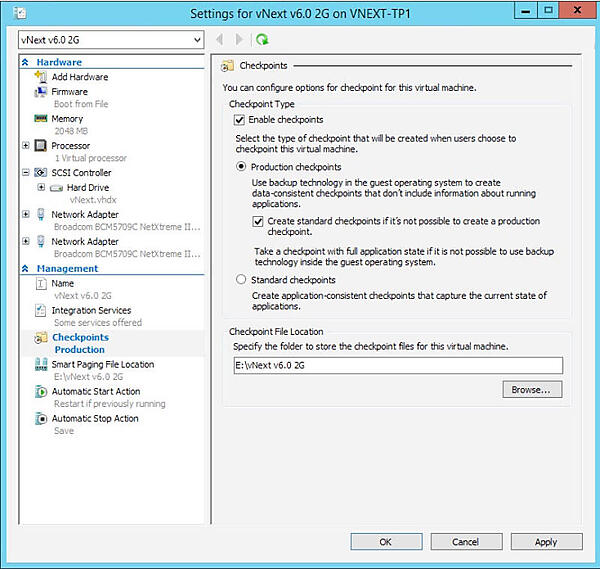Minimize the Settings window
Viewport: 600px width, 569px height.
[x=526, y=10]
